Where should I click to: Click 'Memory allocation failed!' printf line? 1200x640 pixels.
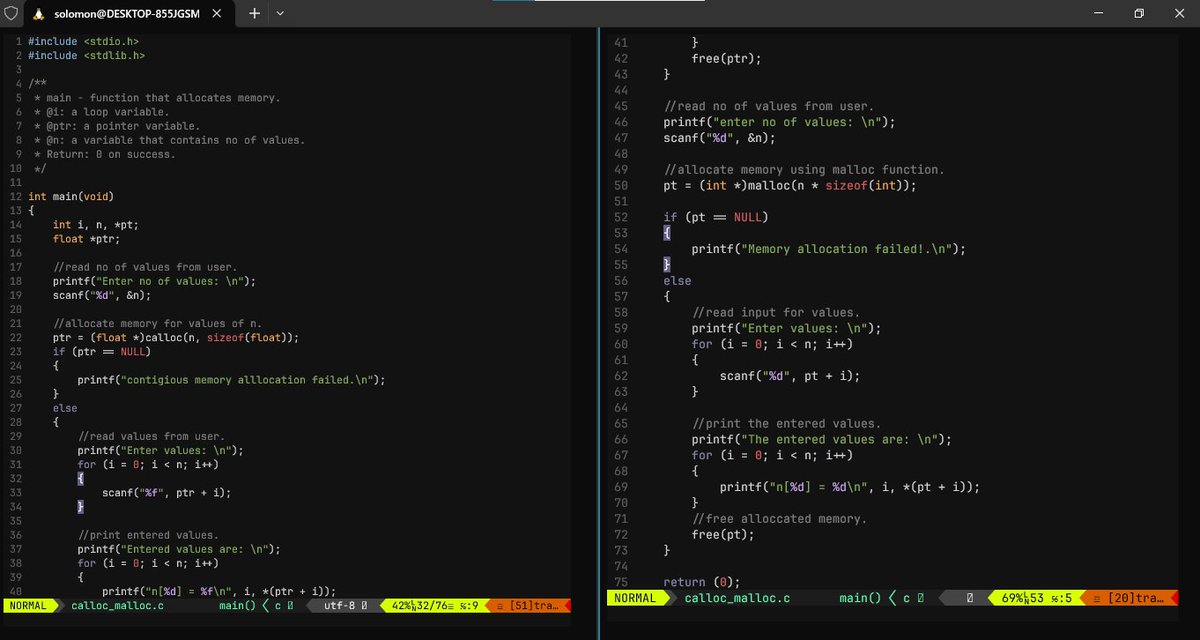pyautogui.click(x=829, y=249)
